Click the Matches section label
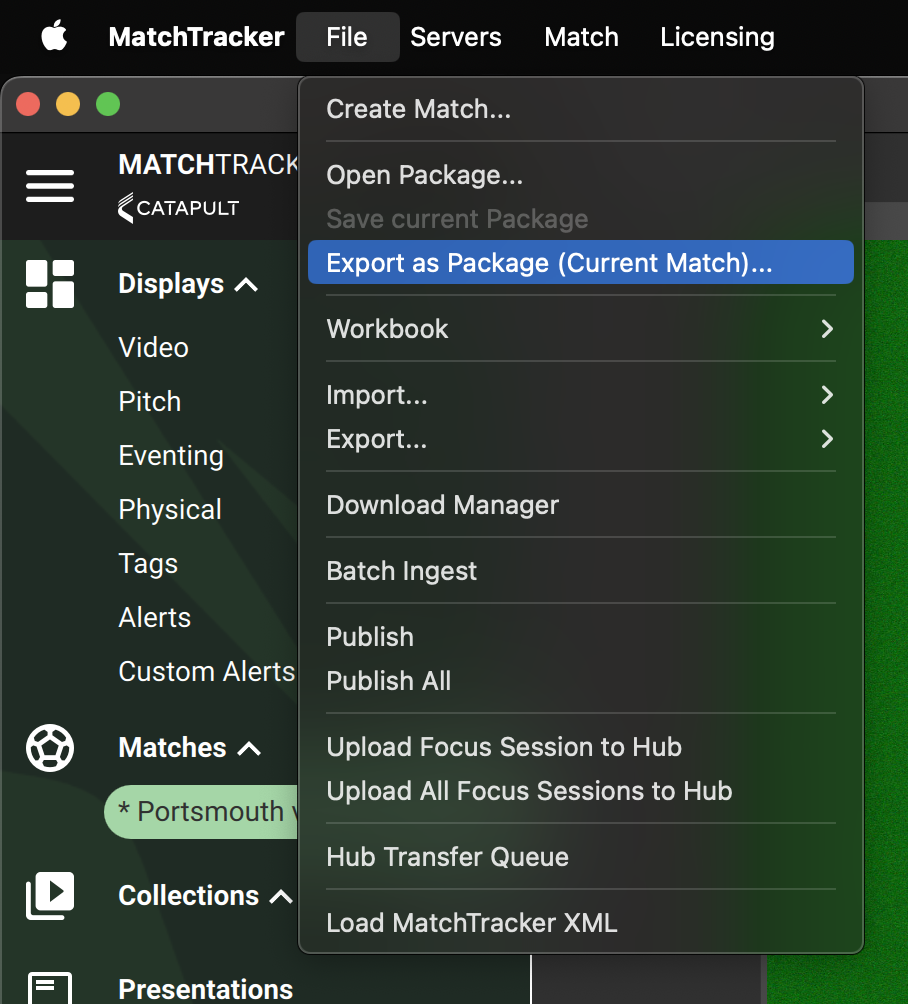The width and height of the screenshot is (908, 1004). [x=172, y=748]
